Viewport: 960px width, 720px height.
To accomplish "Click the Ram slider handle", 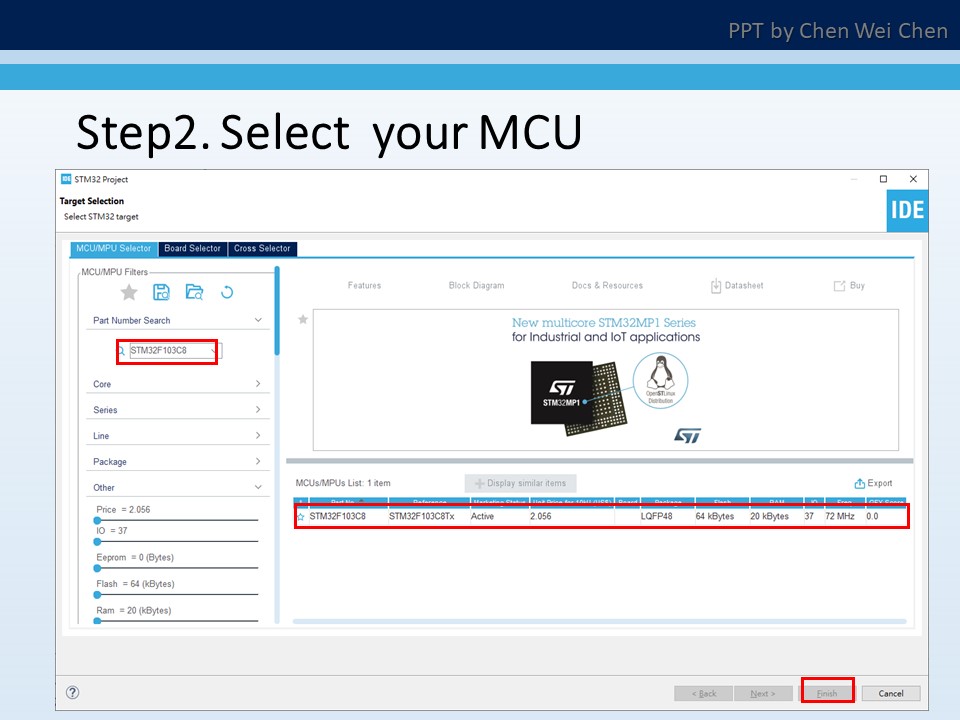I will (97, 621).
